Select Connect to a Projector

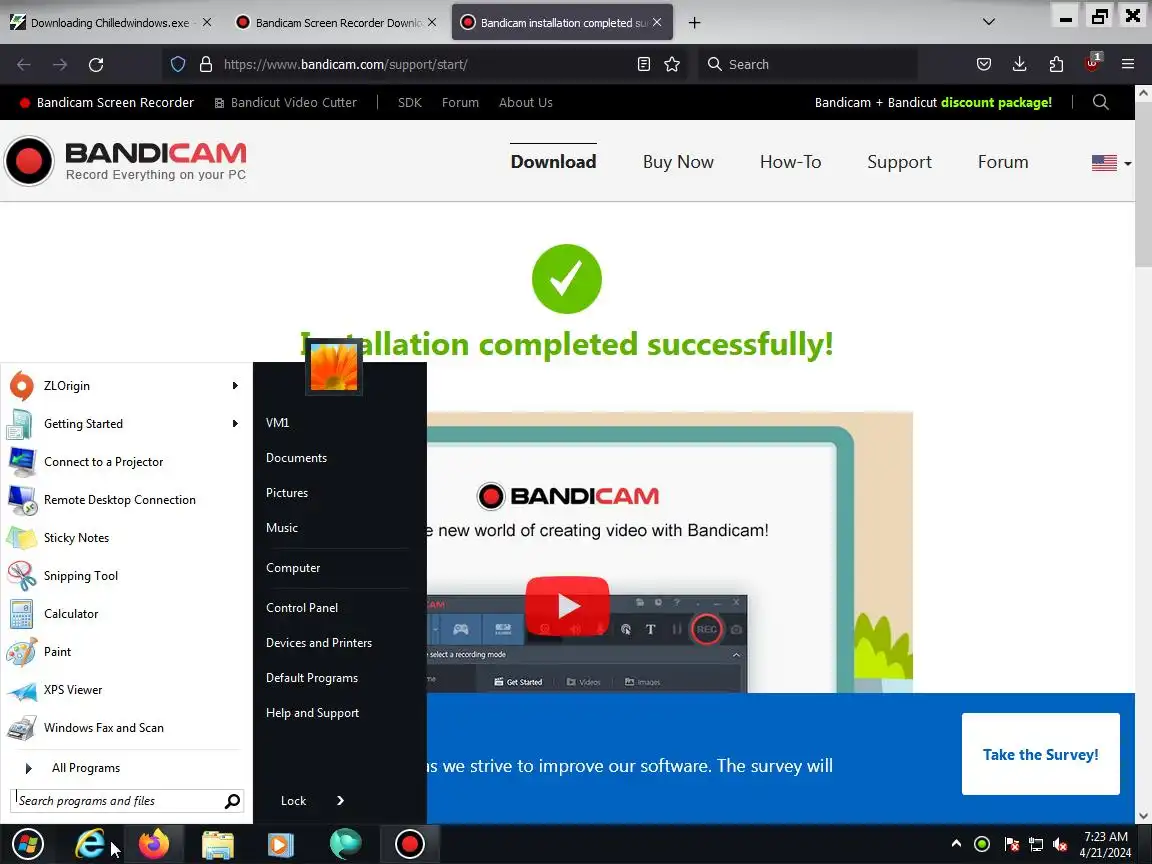123,462
